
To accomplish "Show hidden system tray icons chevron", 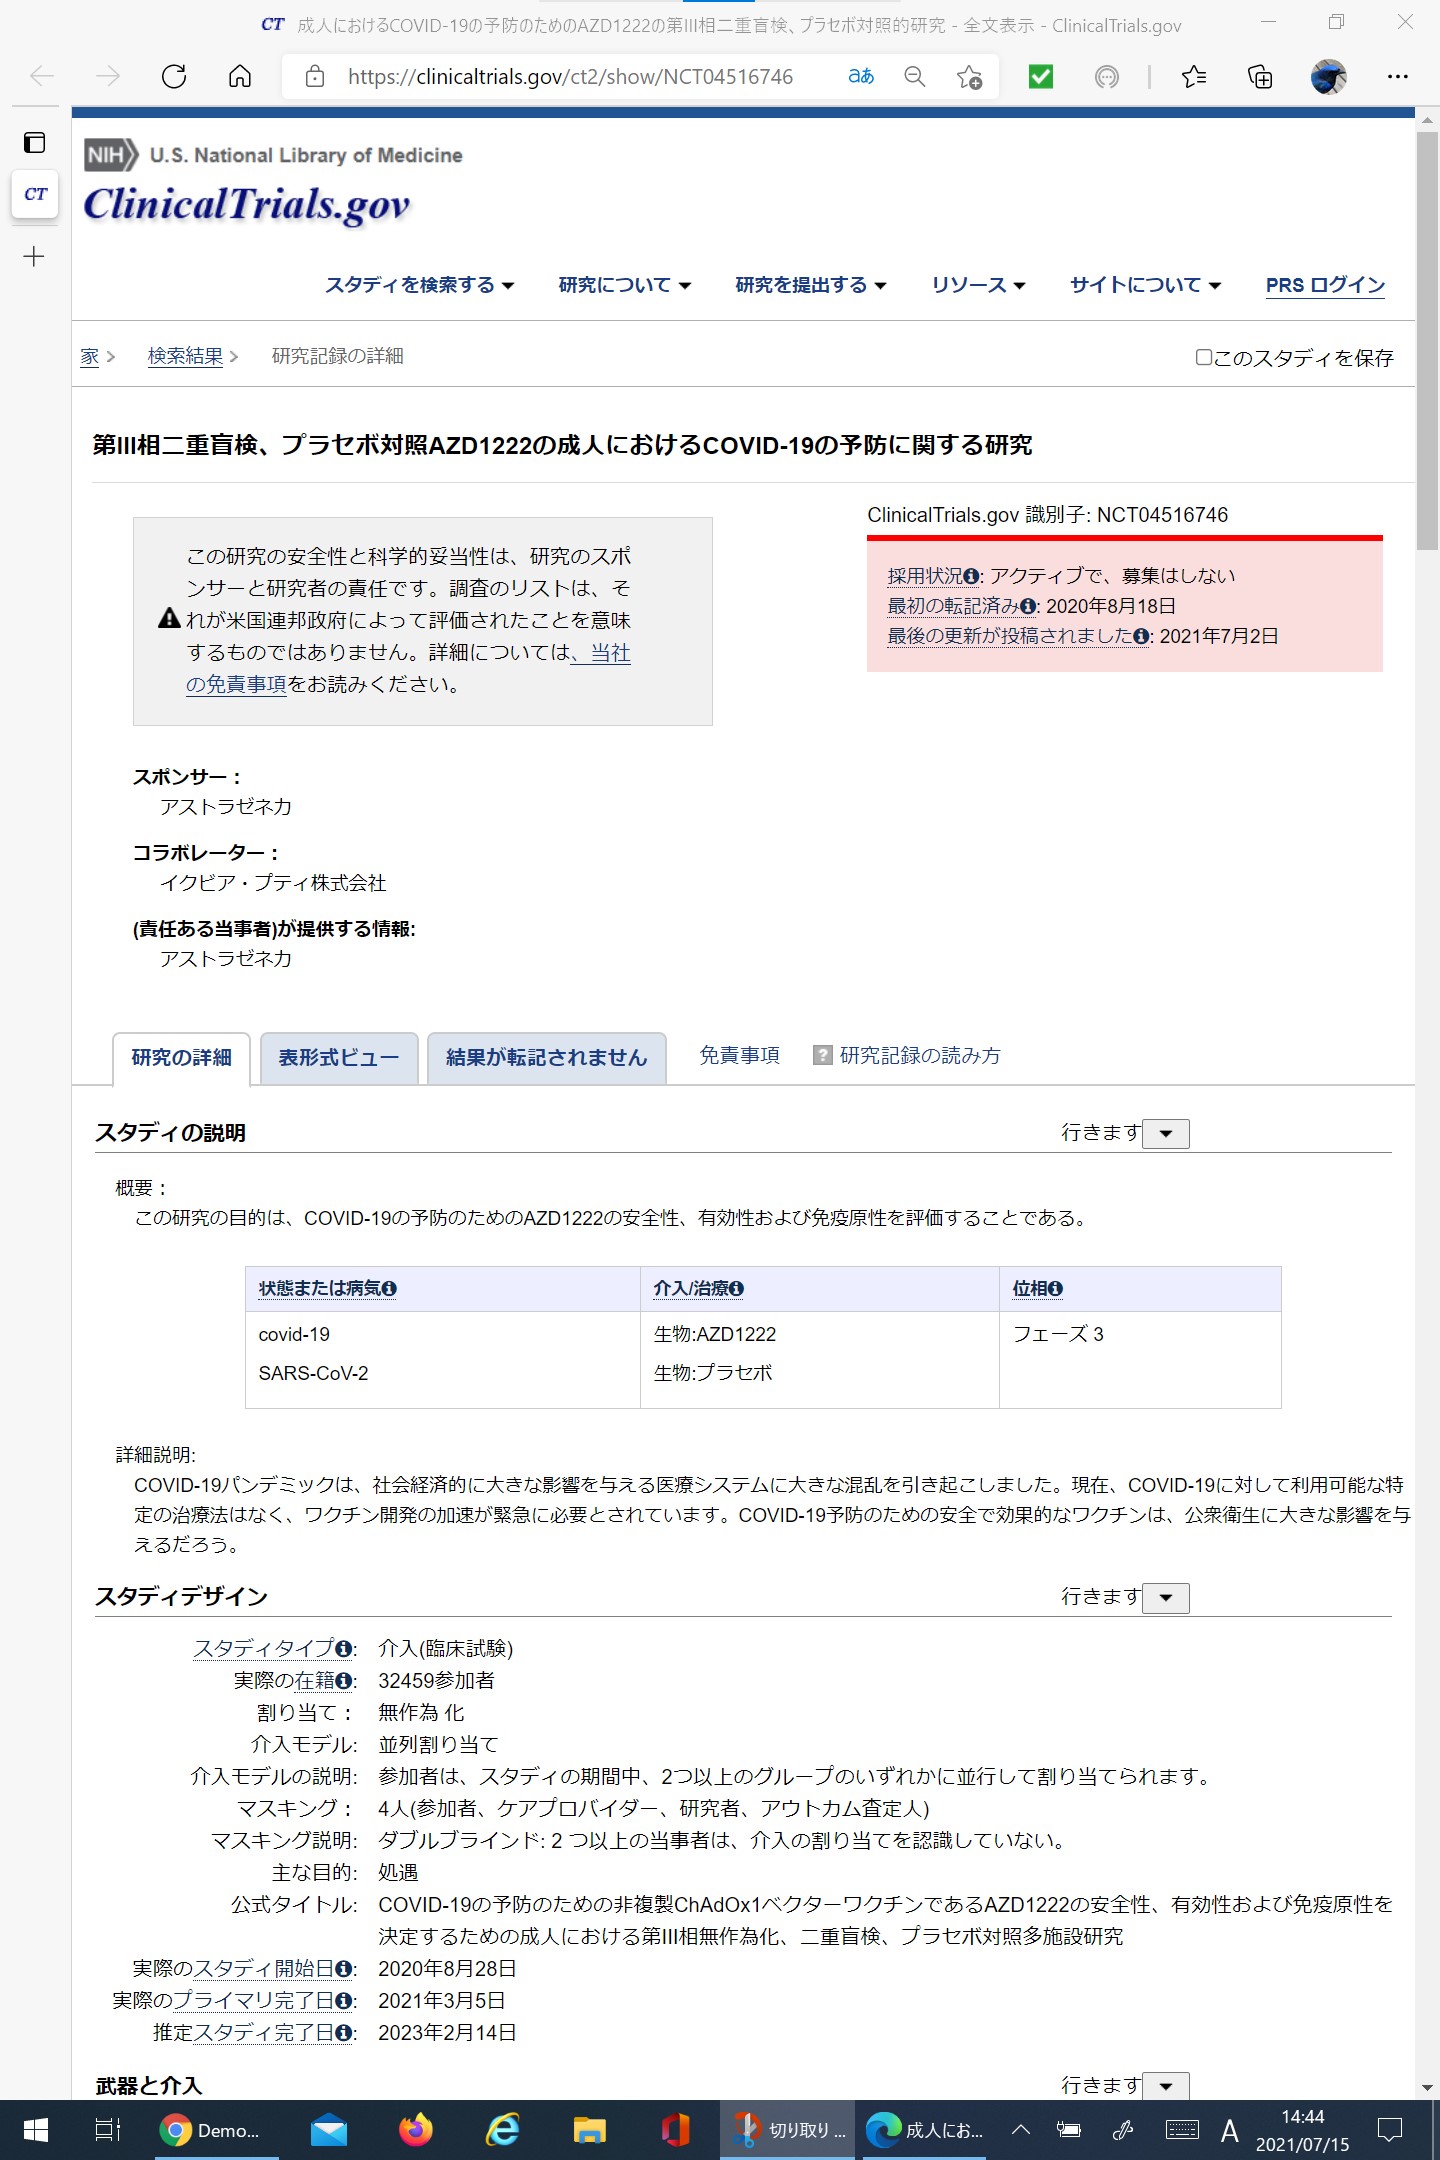I will tap(1021, 2130).
